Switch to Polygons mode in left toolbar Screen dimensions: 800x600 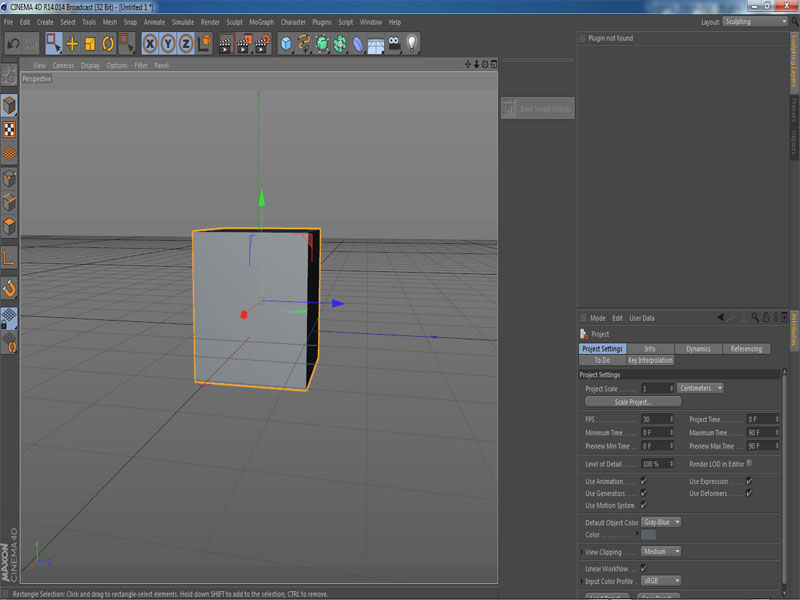[9, 226]
